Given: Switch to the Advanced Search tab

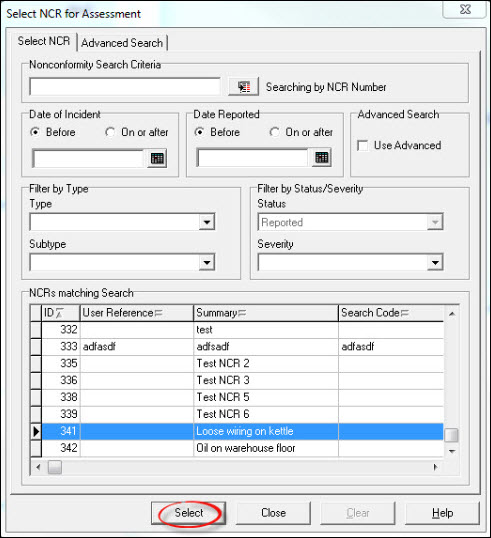Looking at the screenshot, I should [x=122, y=43].
